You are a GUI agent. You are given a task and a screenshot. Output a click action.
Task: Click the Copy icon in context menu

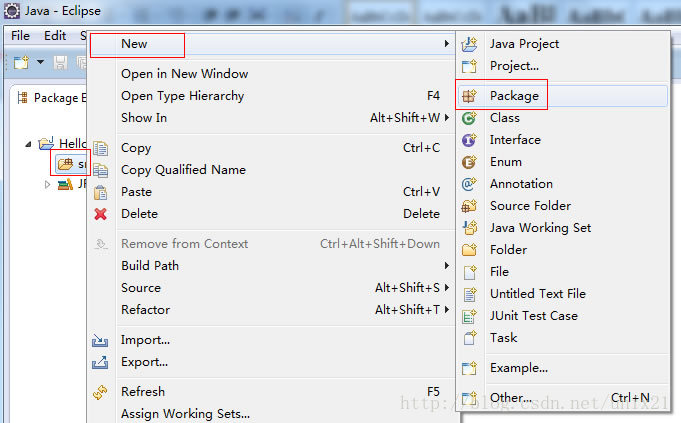tap(100, 149)
